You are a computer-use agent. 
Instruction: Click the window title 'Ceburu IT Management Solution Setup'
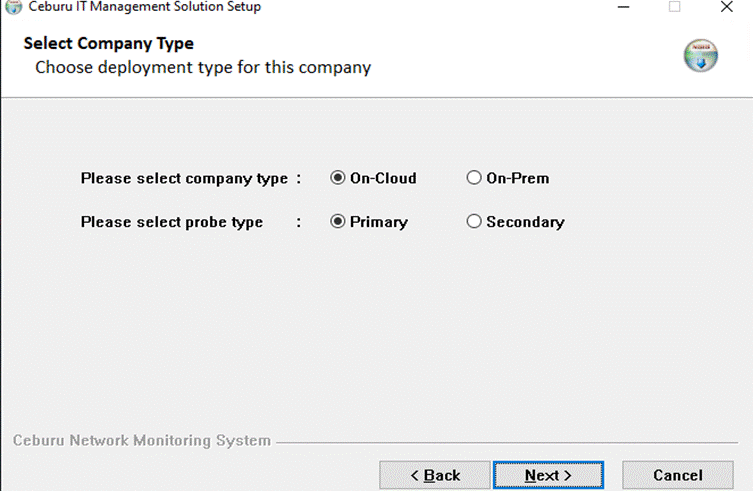click(145, 7)
